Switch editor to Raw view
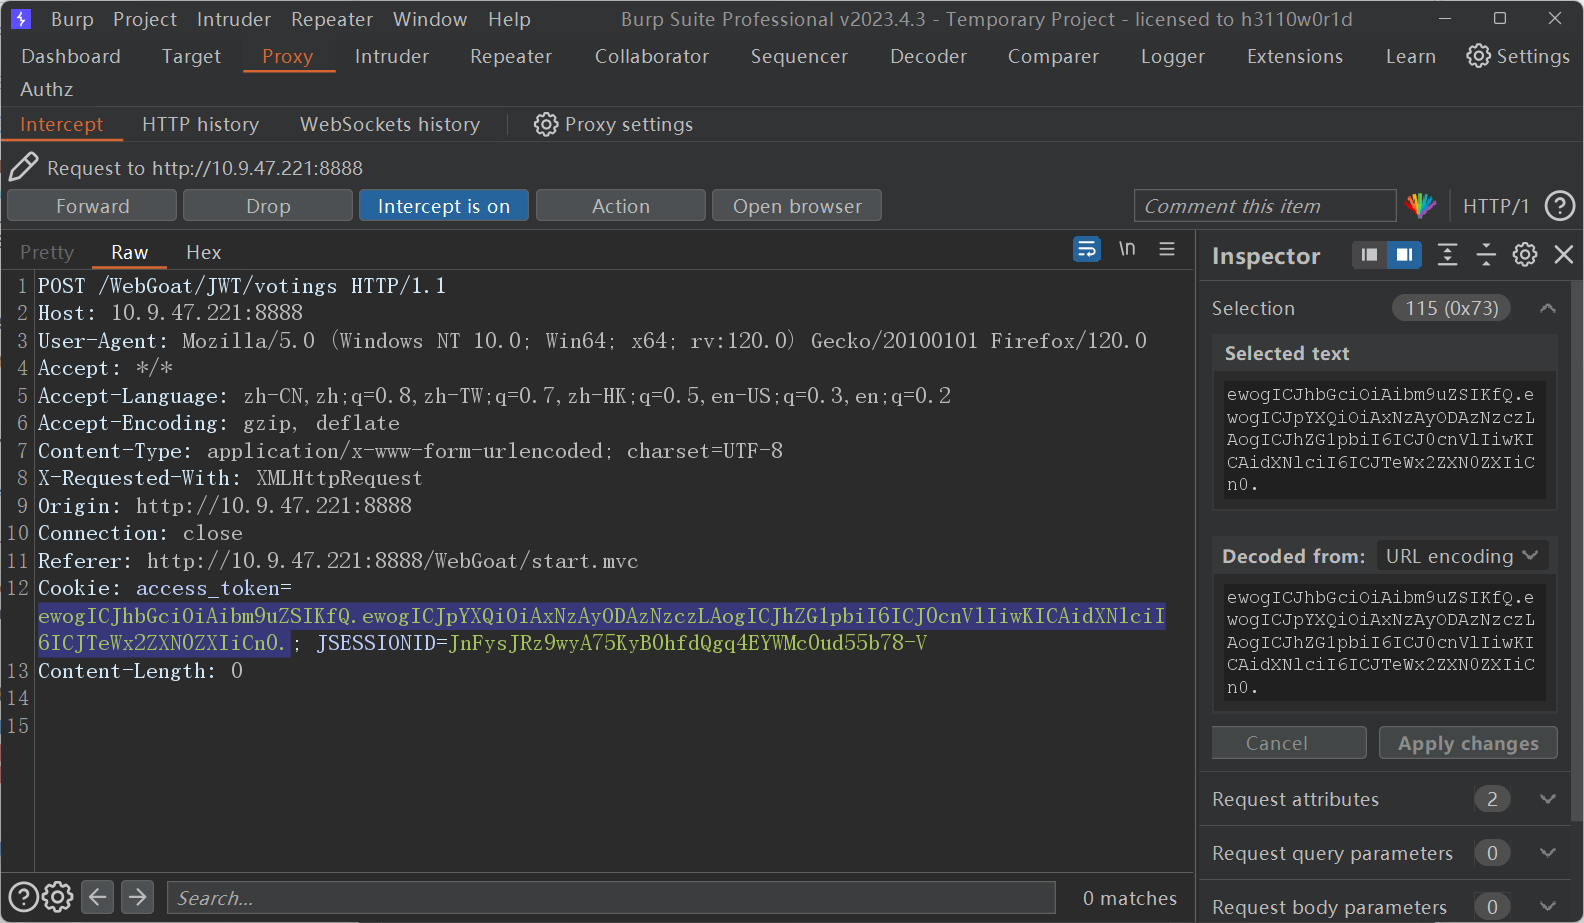 [x=130, y=252]
